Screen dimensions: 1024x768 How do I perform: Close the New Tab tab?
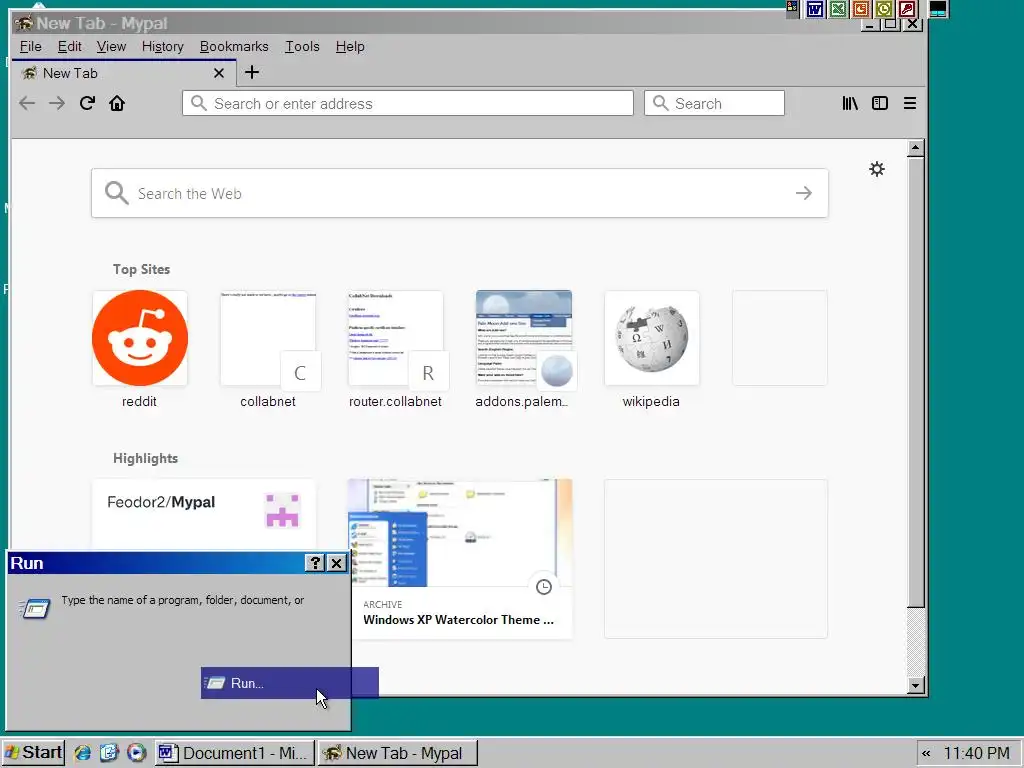click(219, 73)
